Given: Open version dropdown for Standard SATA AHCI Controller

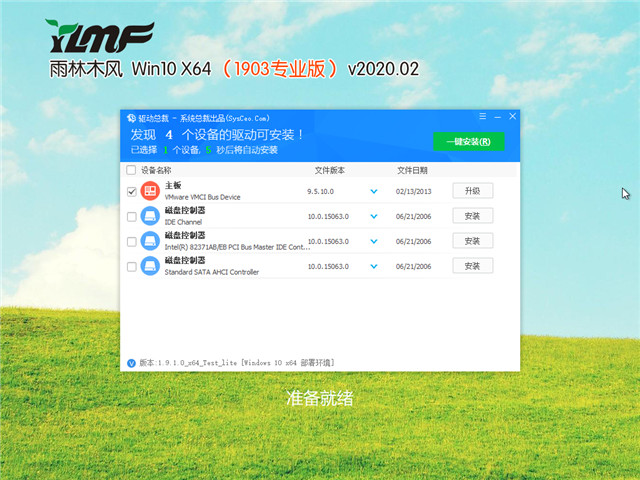Looking at the screenshot, I should (374, 266).
